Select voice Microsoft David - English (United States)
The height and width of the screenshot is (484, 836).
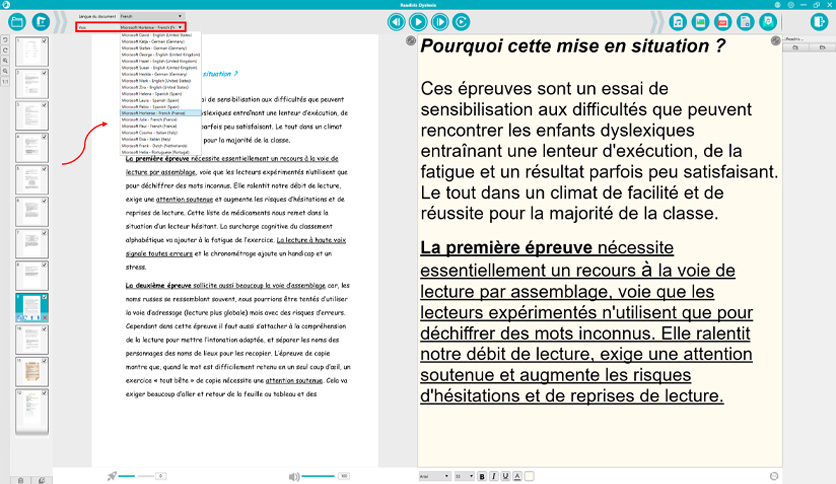pos(160,35)
